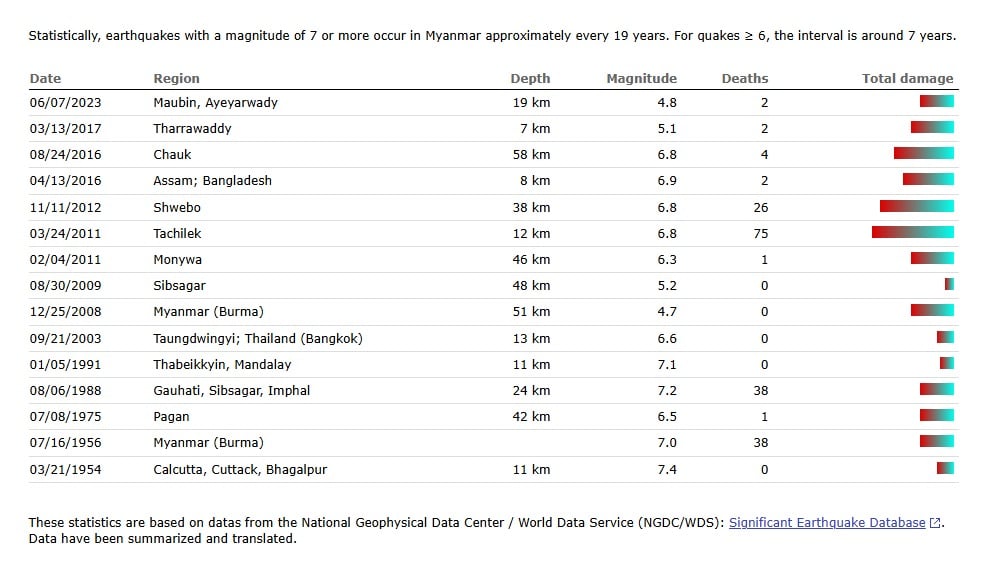Image resolution: width=986 pixels, height=572 pixels.
Task: Select the region Gauhati, Sibsagar, Imphal
Action: click(x=231, y=390)
